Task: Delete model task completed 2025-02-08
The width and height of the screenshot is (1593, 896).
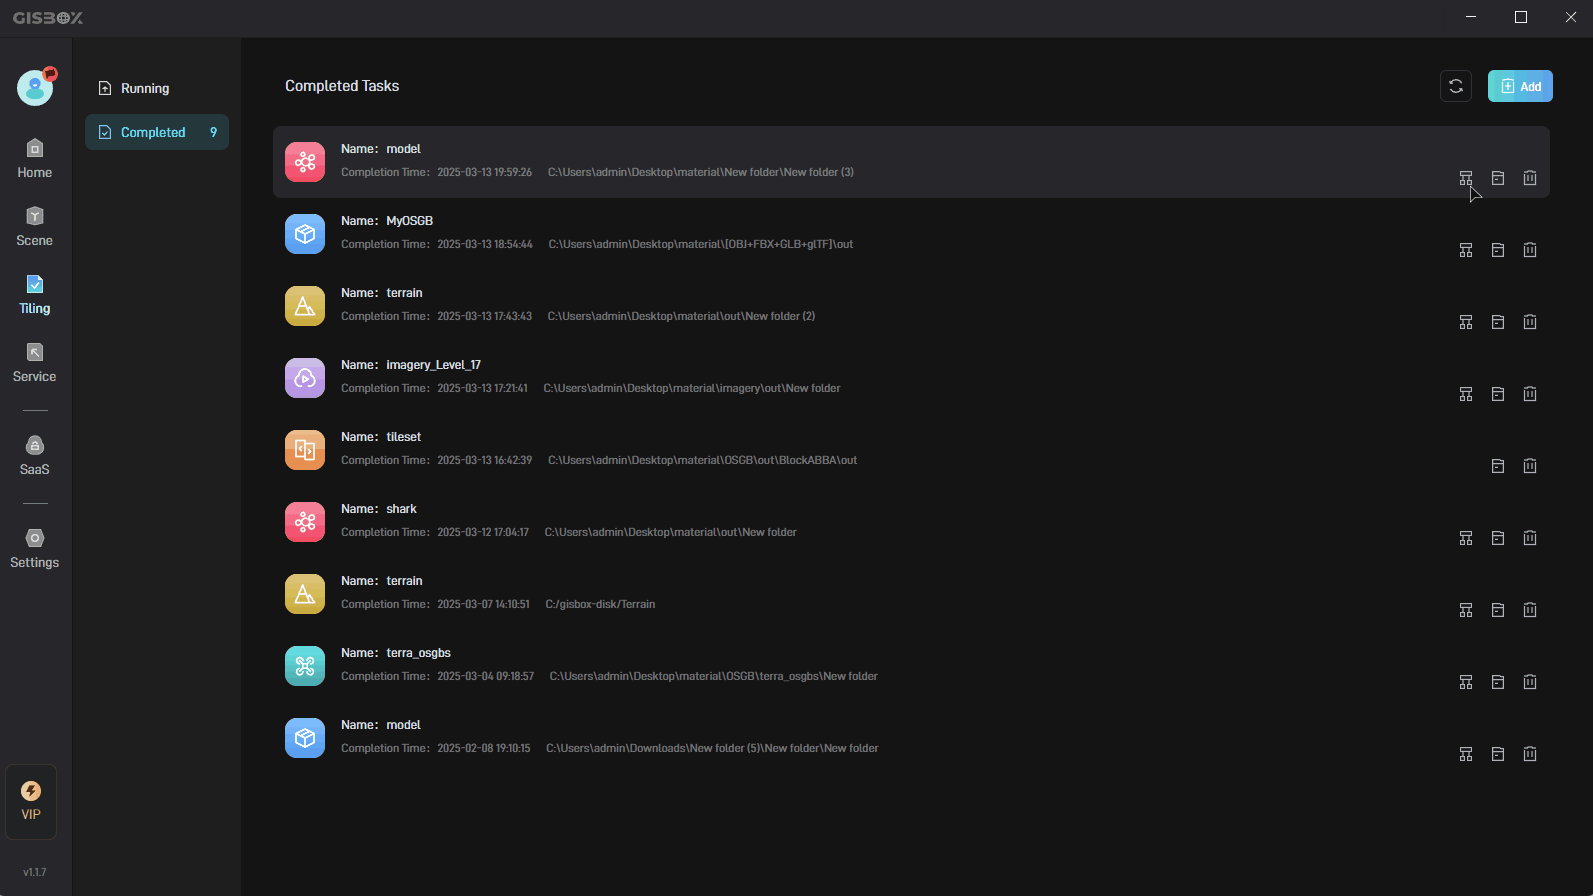Action: point(1530,754)
